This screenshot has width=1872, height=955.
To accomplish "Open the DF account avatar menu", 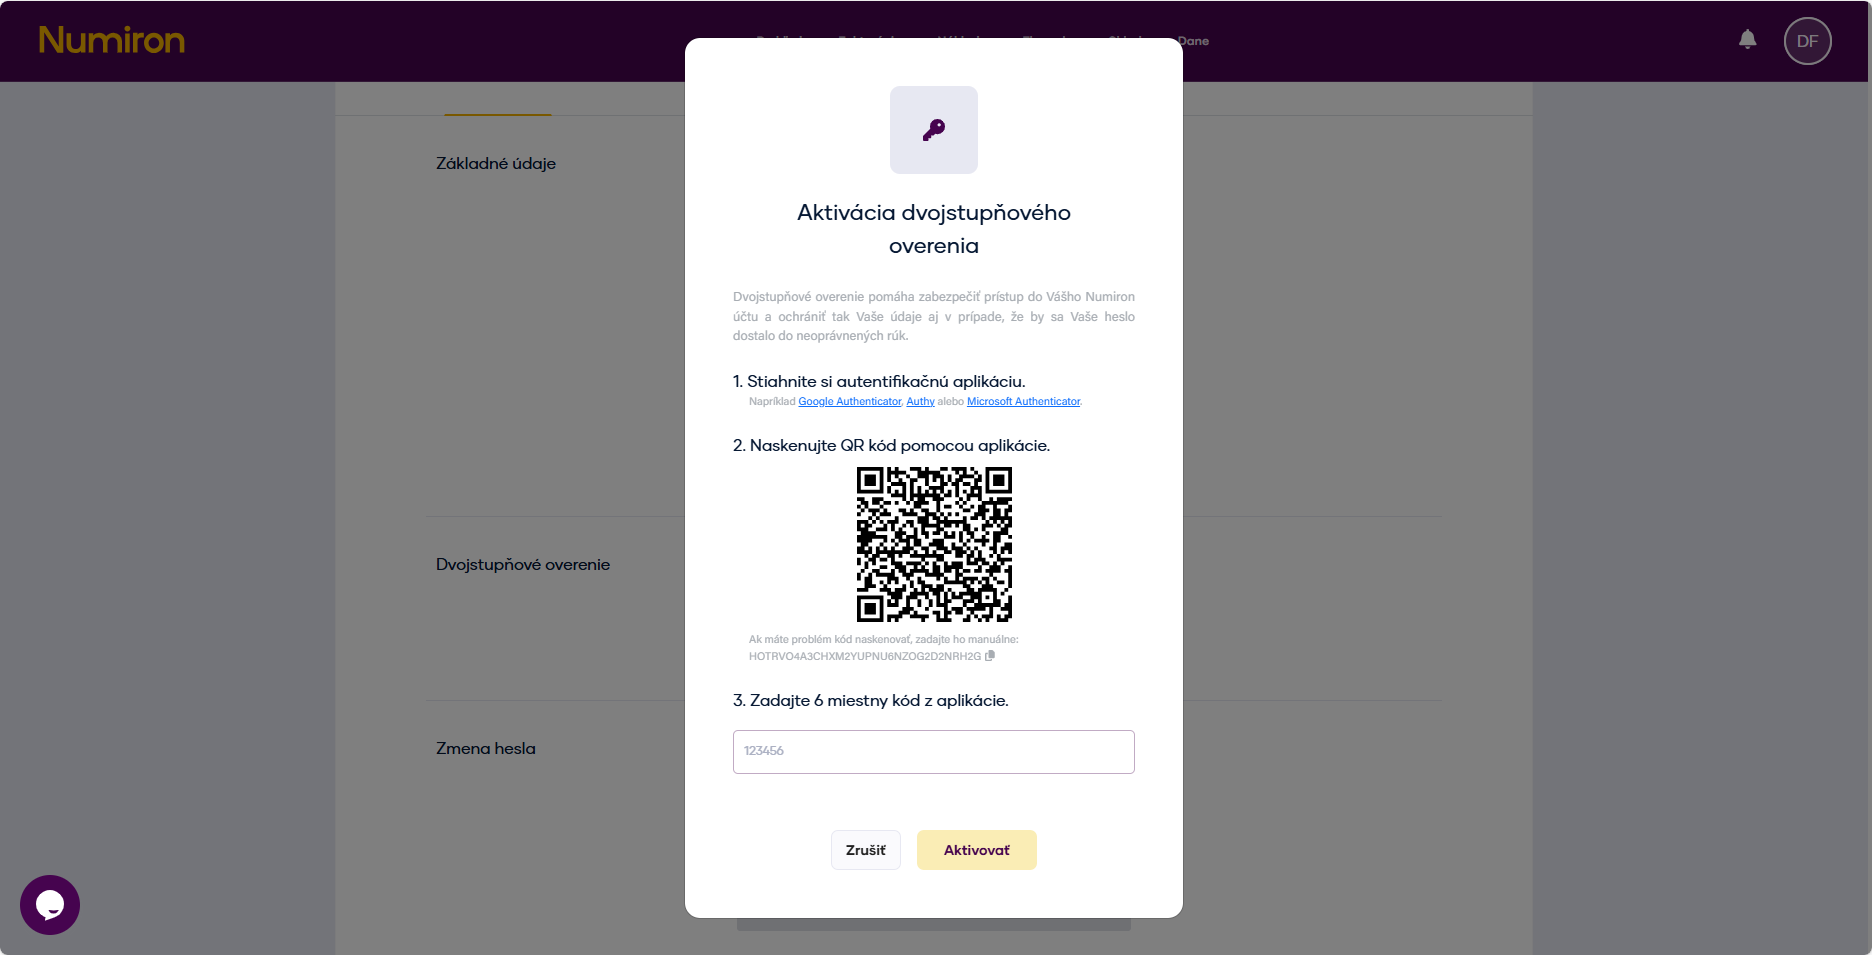I will pyautogui.click(x=1807, y=41).
